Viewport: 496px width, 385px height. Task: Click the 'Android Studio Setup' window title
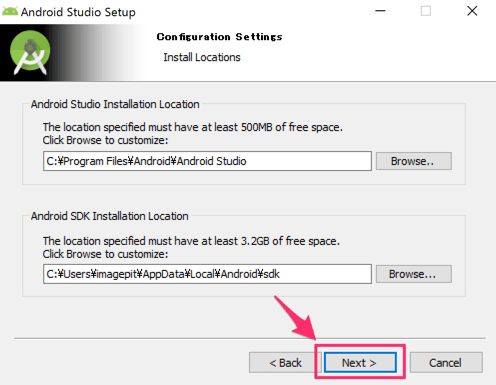click(x=78, y=12)
